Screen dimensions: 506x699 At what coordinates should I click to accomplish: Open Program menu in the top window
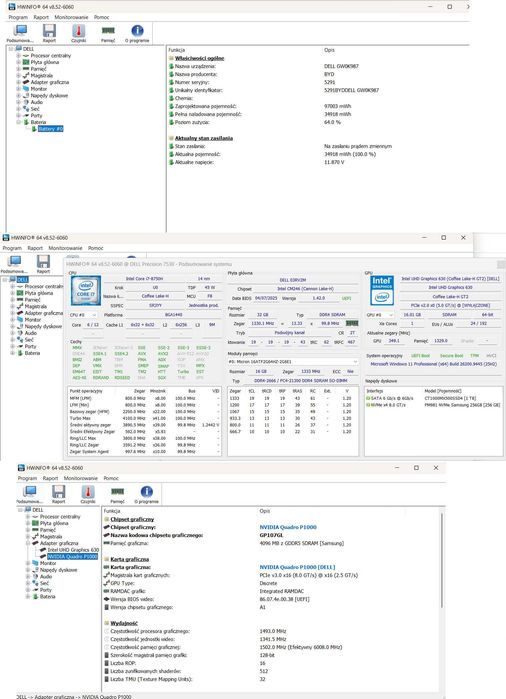pos(18,17)
